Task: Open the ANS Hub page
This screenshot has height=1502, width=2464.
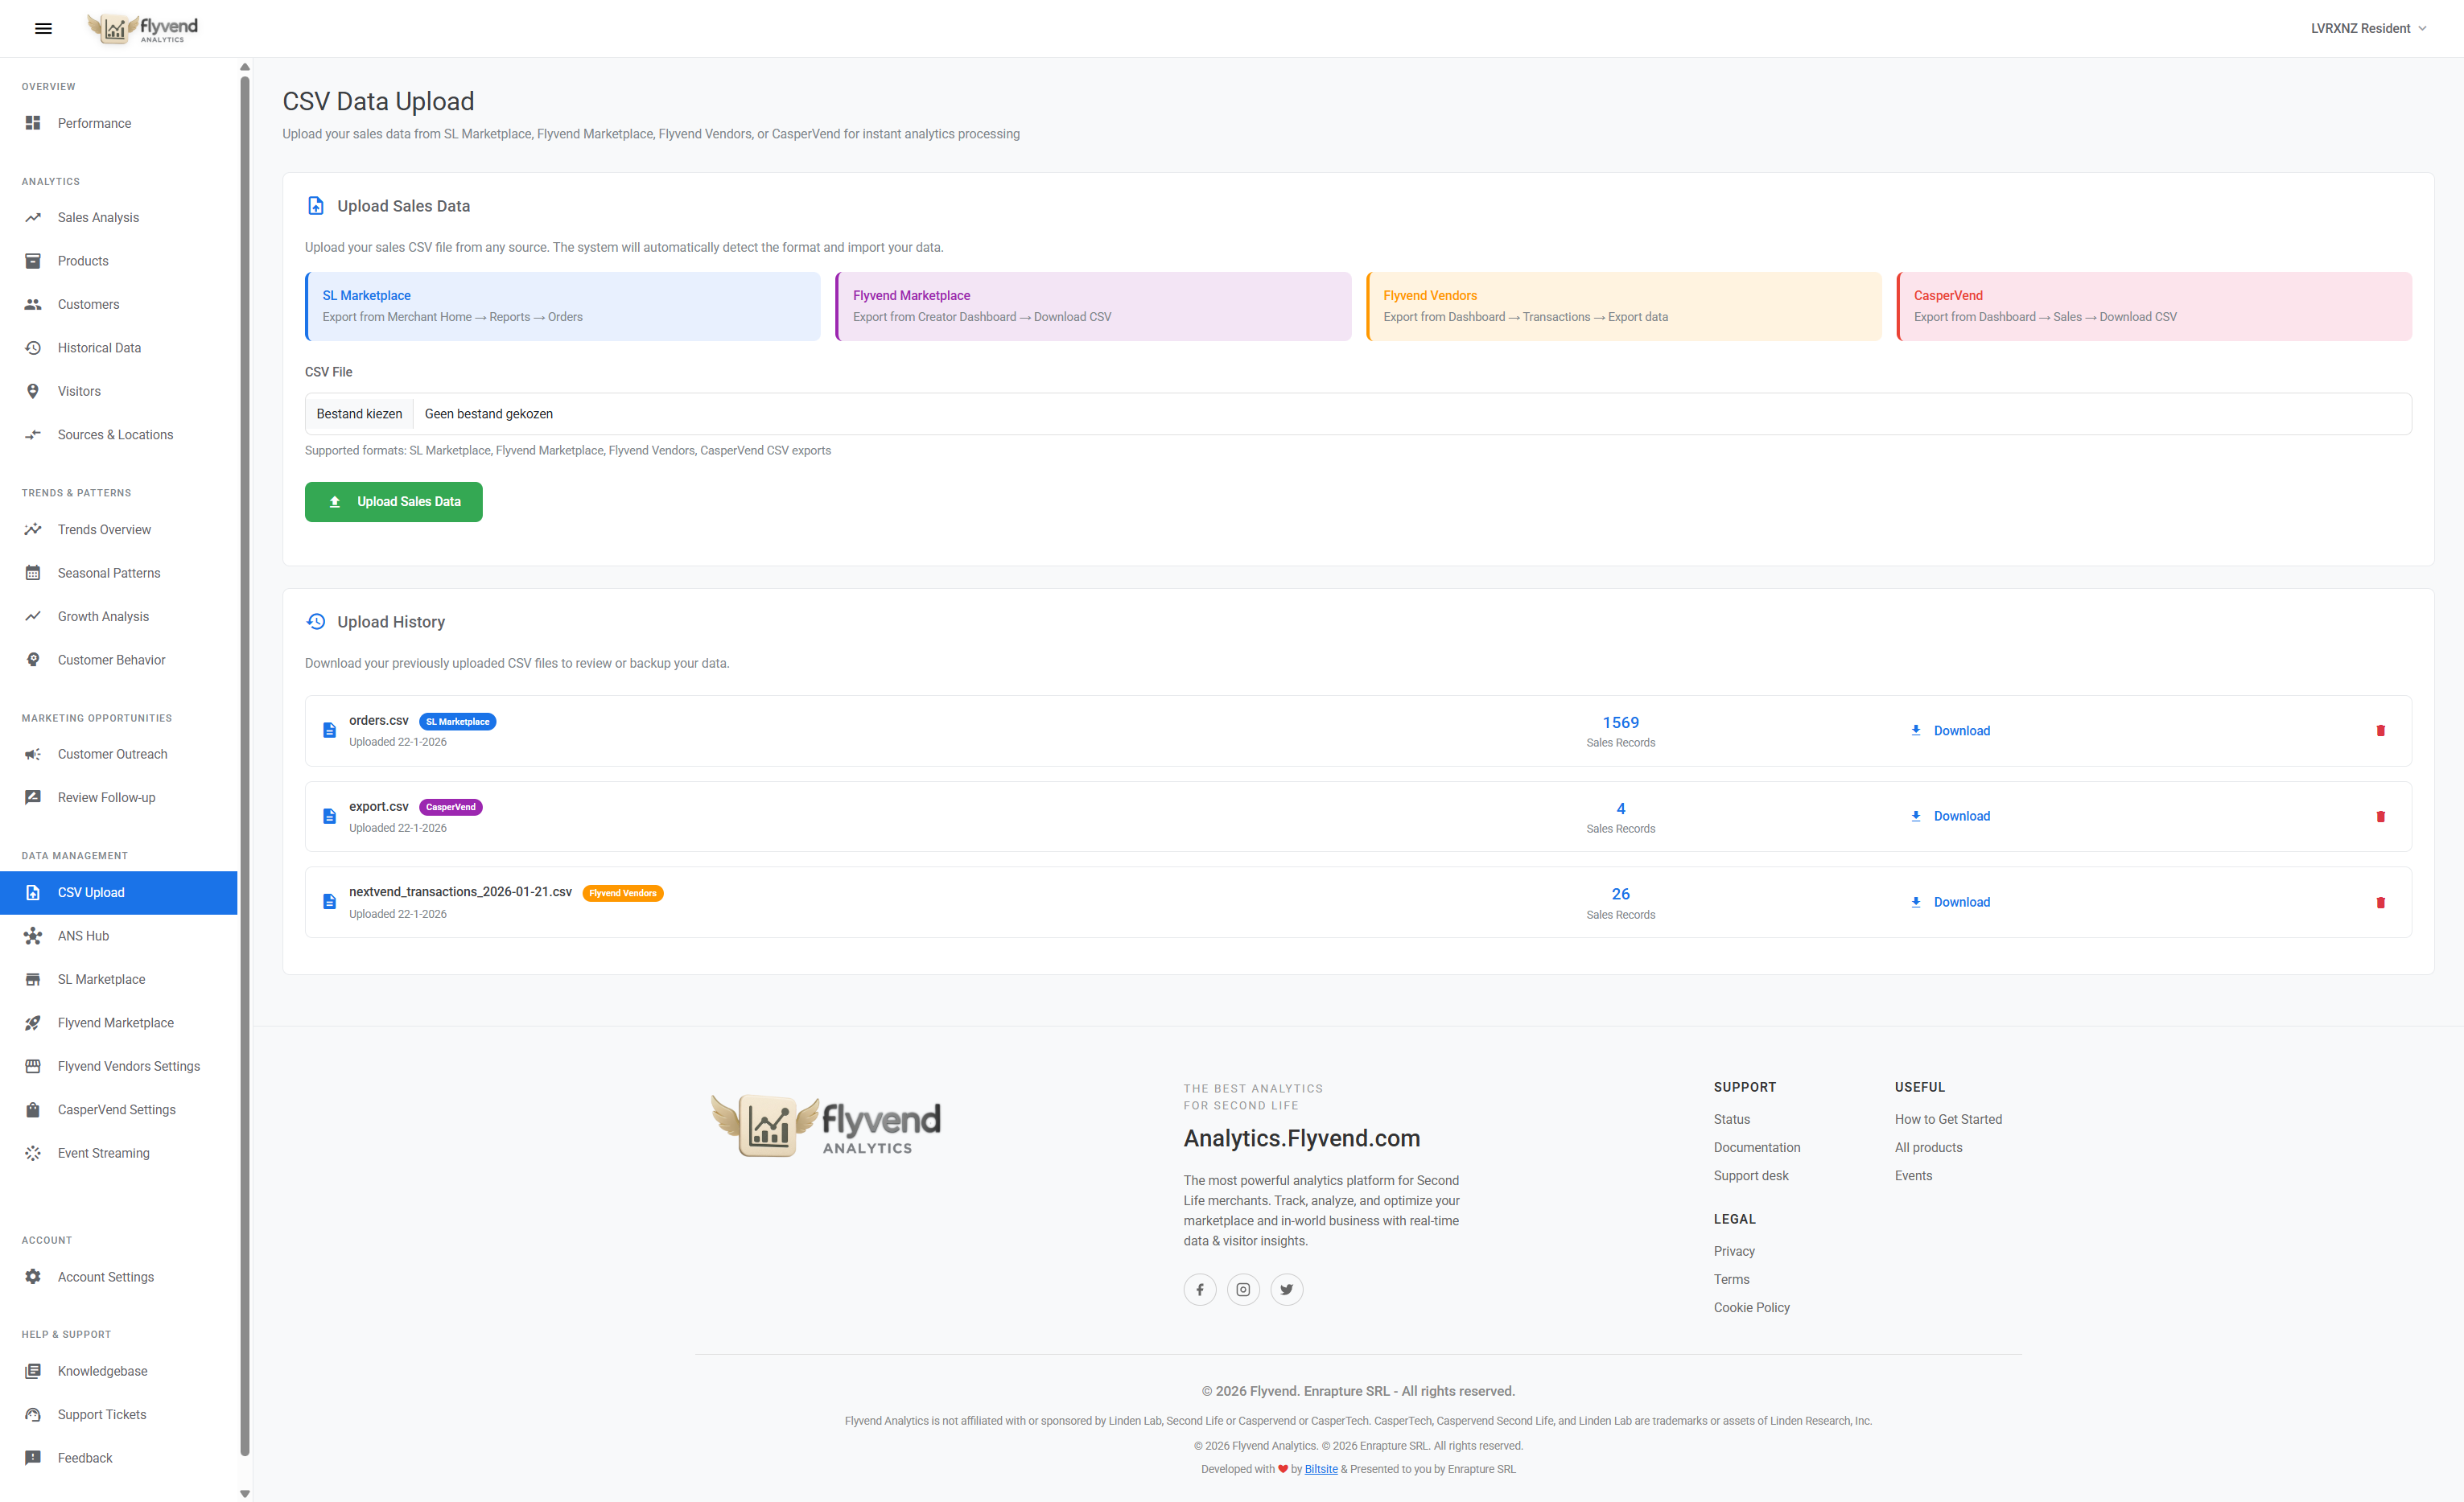Action: pos(83,936)
